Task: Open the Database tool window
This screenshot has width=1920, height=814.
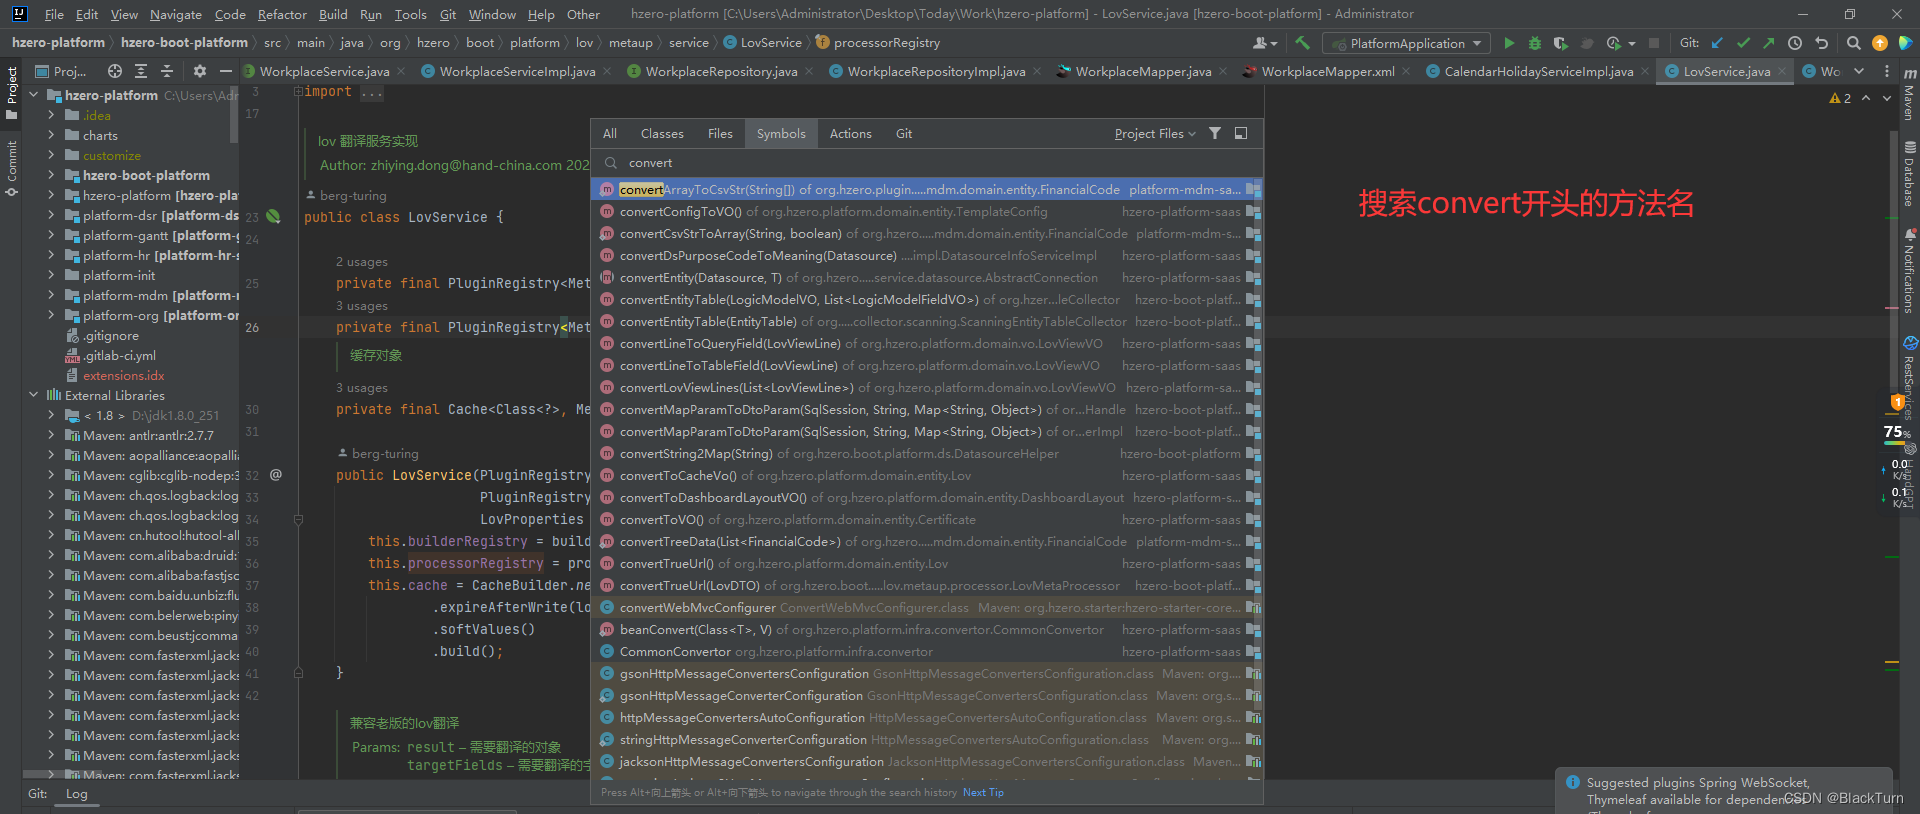Action: (x=1909, y=173)
